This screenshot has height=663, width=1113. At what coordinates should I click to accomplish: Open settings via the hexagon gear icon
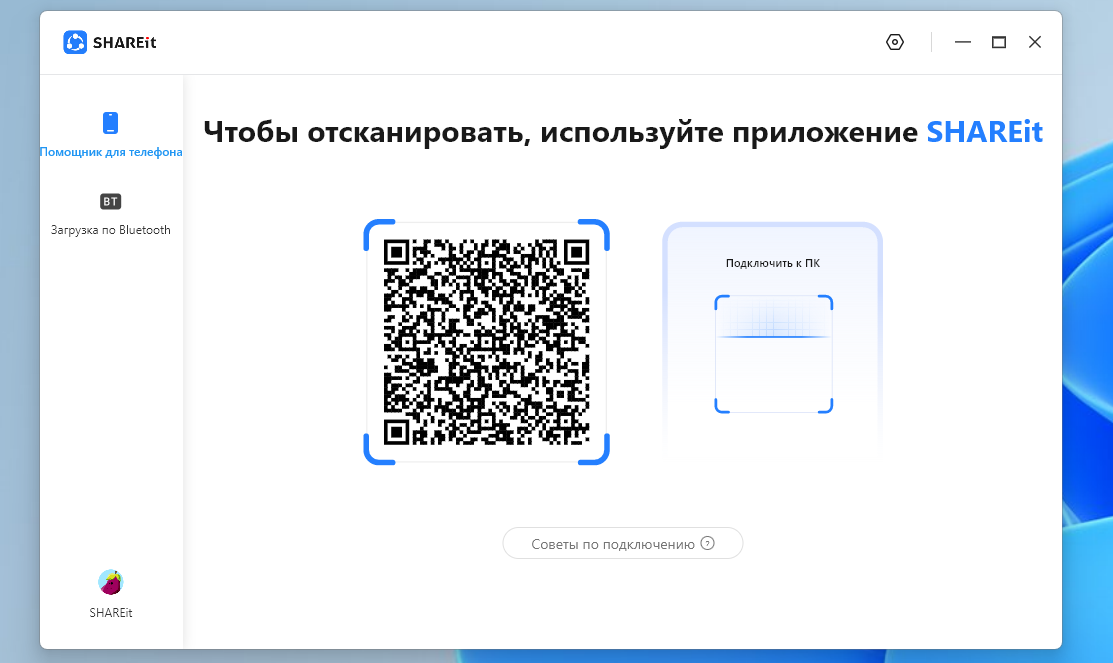point(894,43)
